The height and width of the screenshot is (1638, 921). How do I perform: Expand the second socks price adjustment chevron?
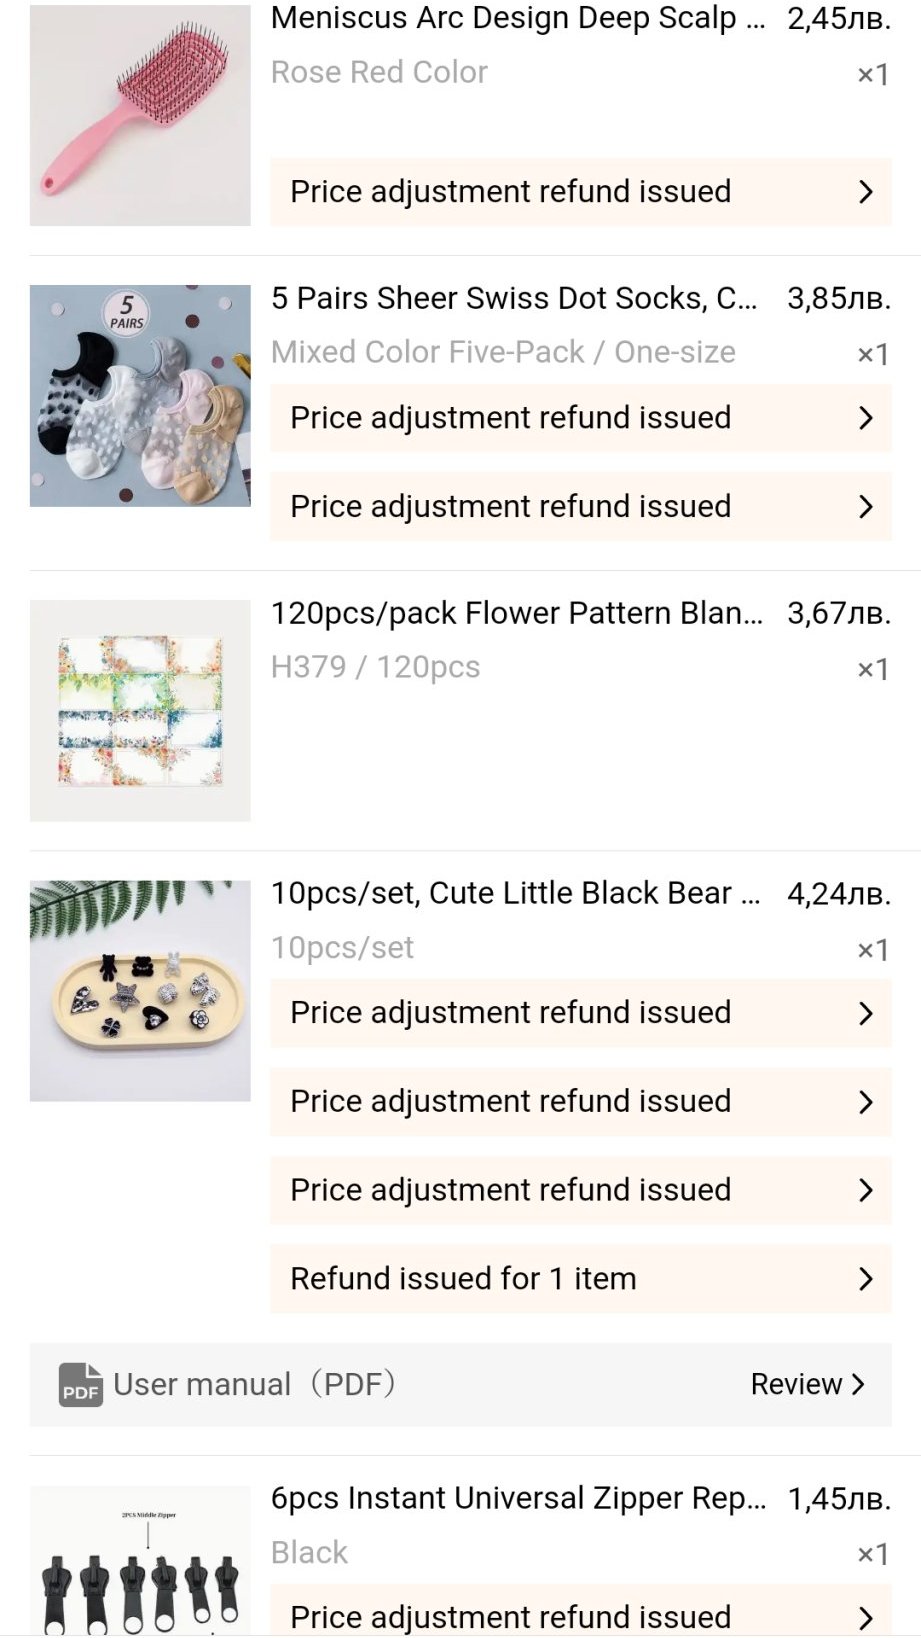point(866,507)
